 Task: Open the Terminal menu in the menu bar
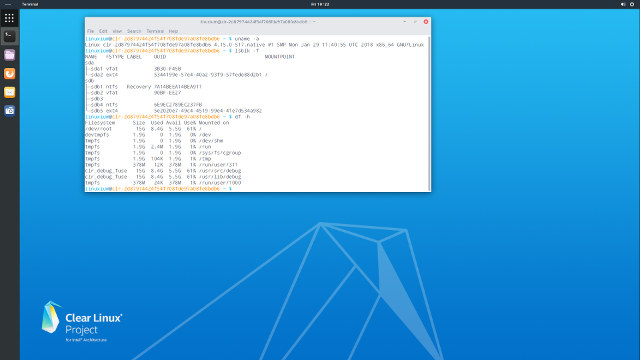pyautogui.click(x=155, y=31)
